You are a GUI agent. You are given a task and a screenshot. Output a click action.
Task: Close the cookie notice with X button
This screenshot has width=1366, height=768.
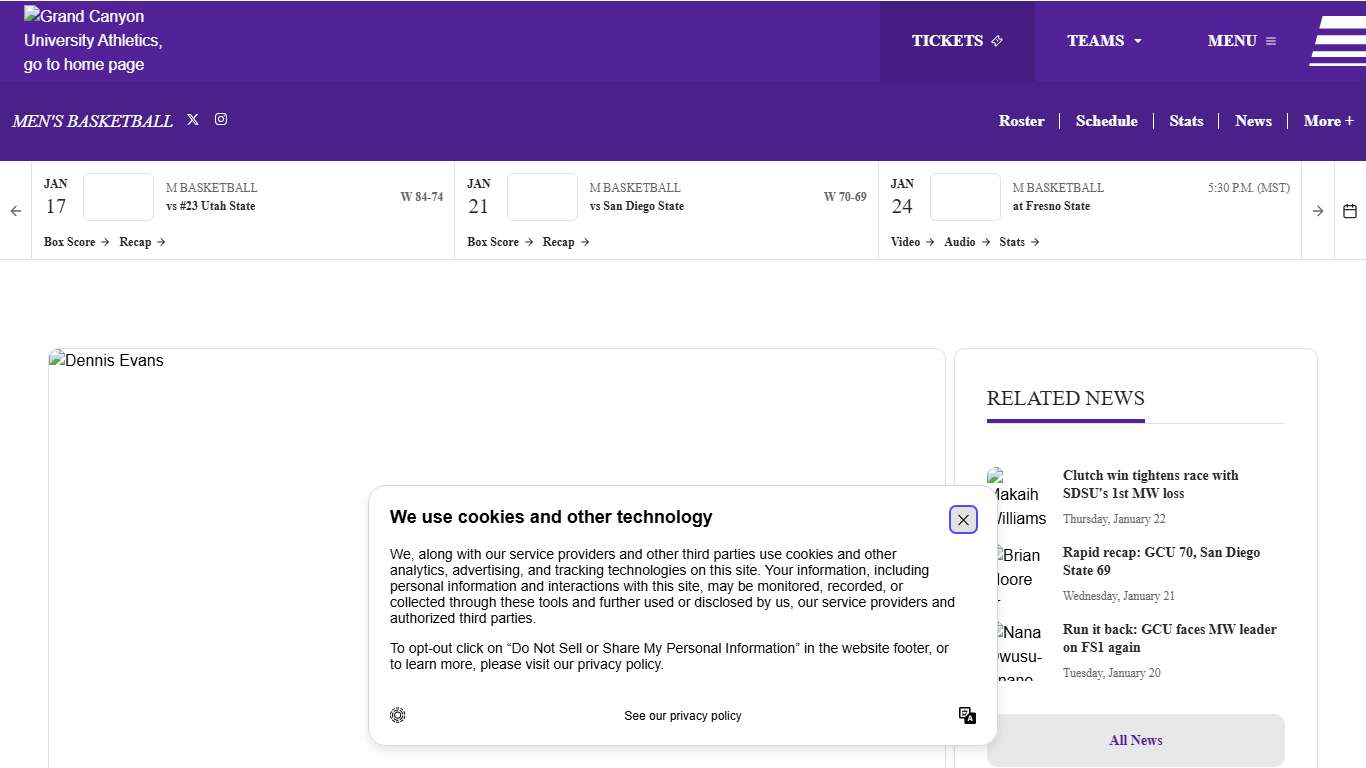coord(963,520)
